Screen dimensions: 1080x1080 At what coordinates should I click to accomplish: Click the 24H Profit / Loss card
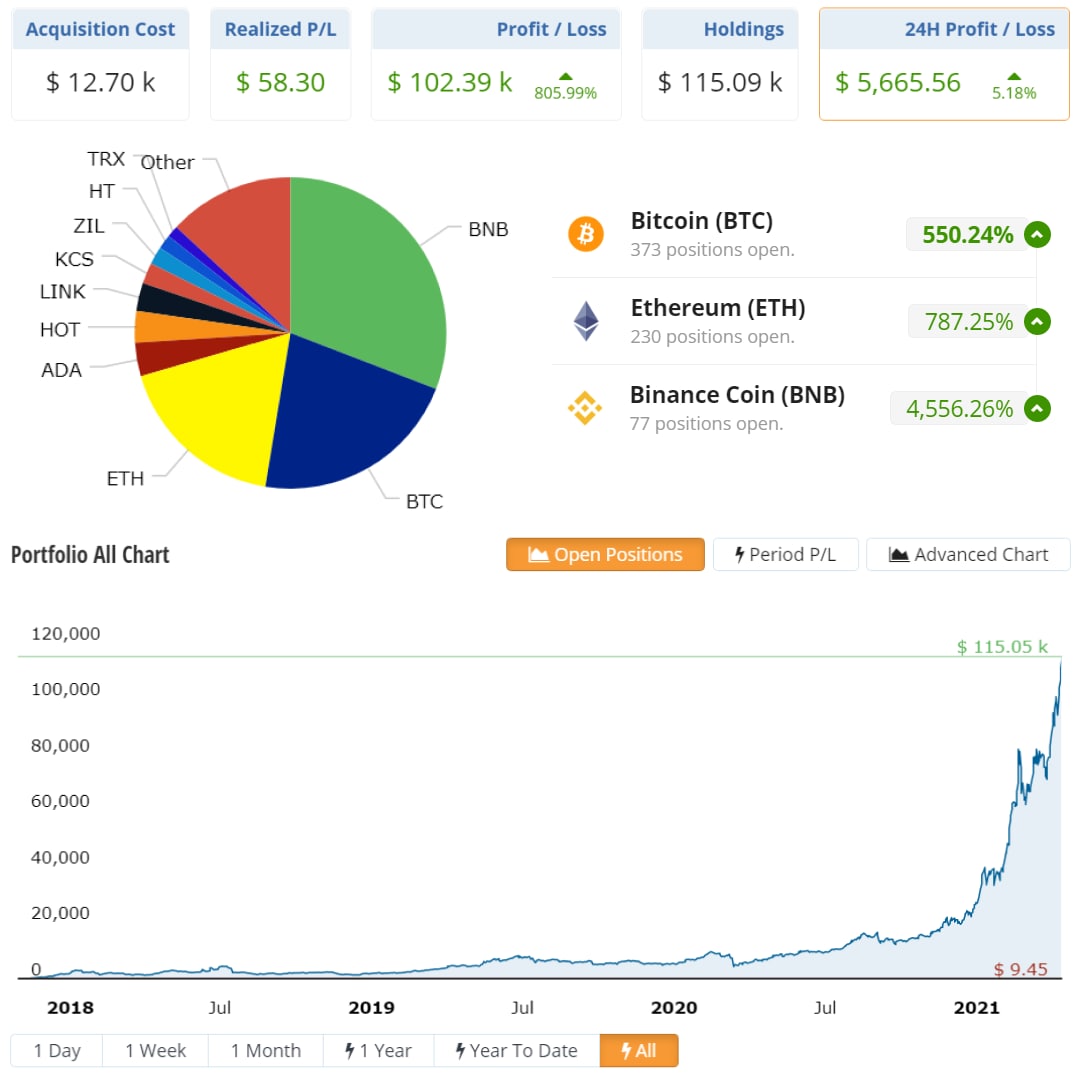pos(944,64)
